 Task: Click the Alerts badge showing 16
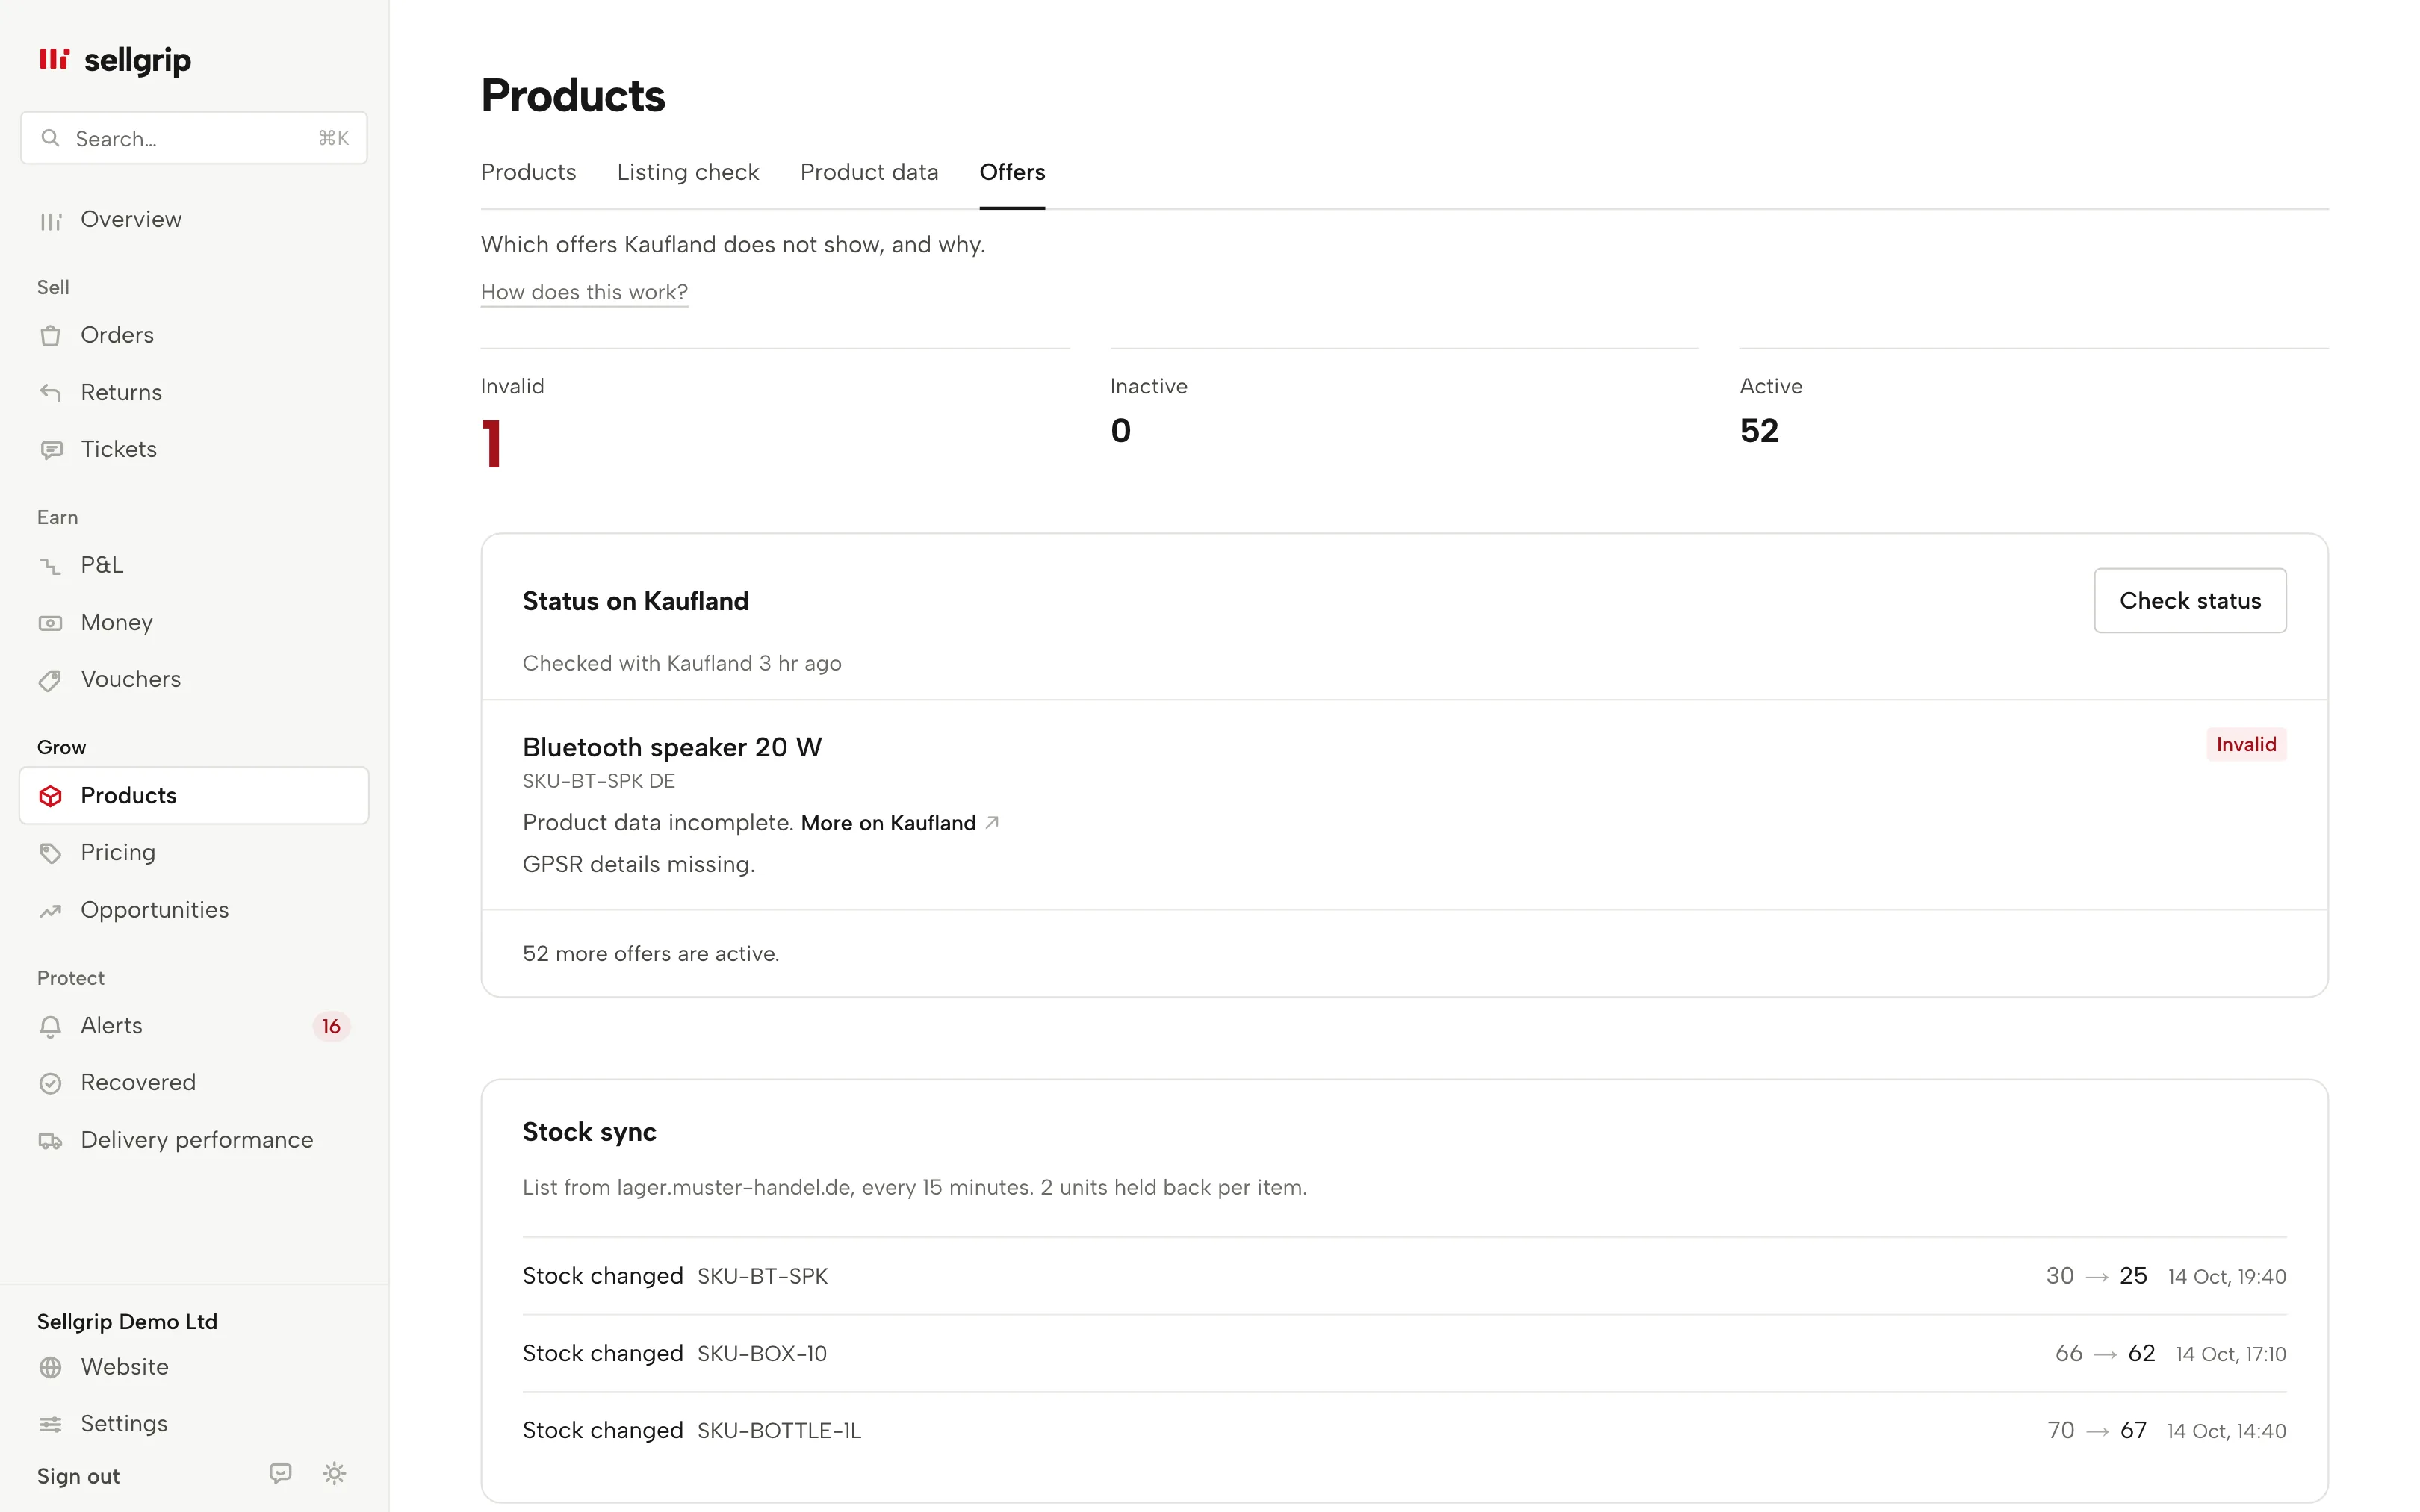click(x=331, y=1027)
